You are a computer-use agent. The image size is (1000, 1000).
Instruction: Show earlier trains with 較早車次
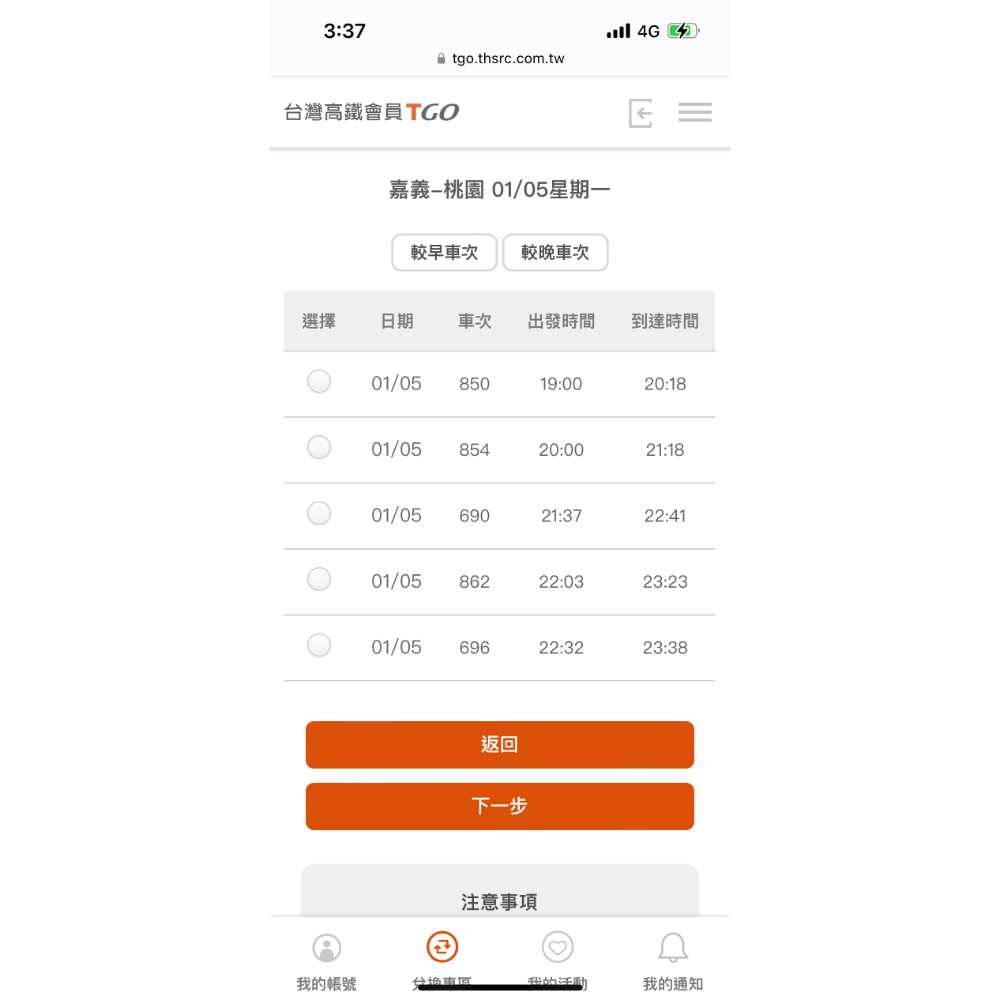coord(444,253)
